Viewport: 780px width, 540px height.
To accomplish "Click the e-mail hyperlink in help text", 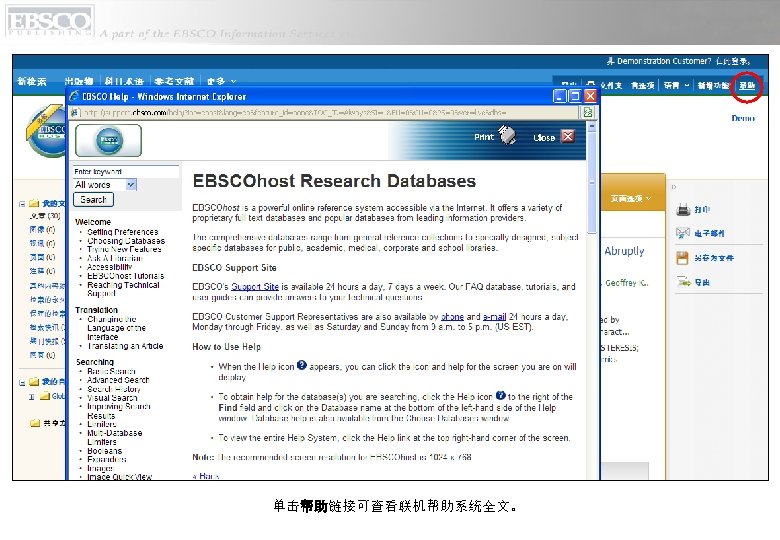I will tap(494, 316).
